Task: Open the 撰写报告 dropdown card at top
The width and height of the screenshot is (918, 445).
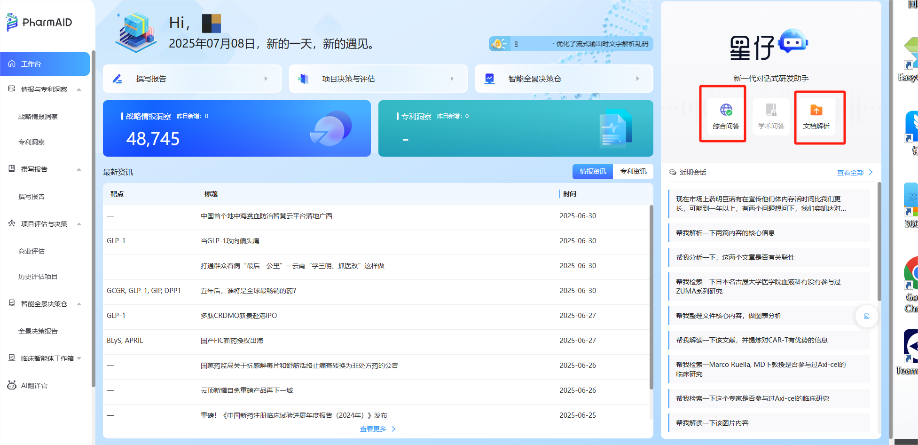Action: tap(192, 78)
